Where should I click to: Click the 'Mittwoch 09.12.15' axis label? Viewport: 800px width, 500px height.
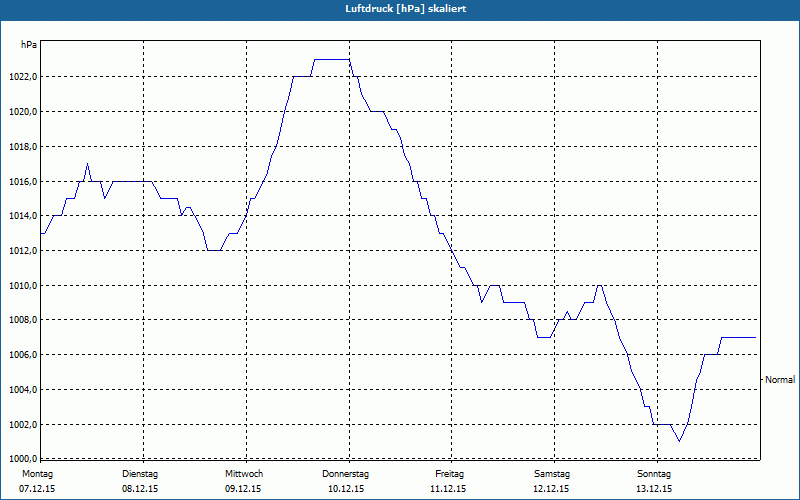pyautogui.click(x=243, y=481)
